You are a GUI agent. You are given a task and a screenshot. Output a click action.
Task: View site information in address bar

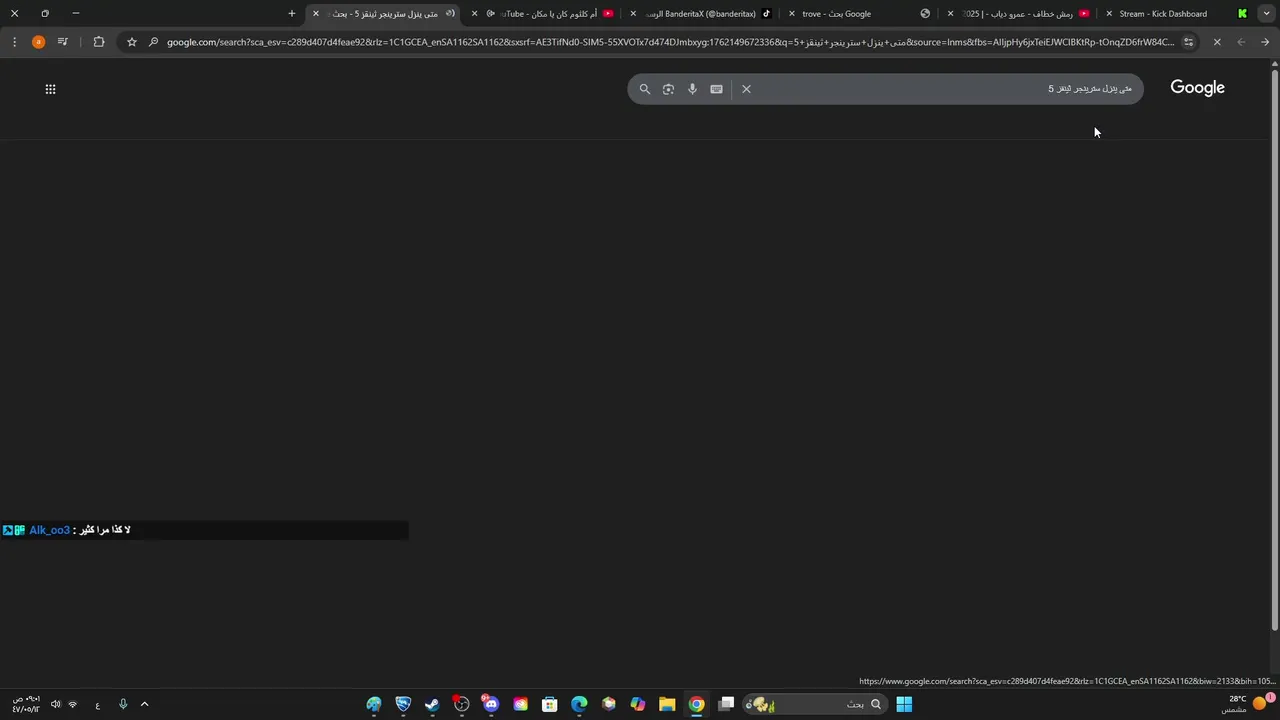coord(1188,42)
